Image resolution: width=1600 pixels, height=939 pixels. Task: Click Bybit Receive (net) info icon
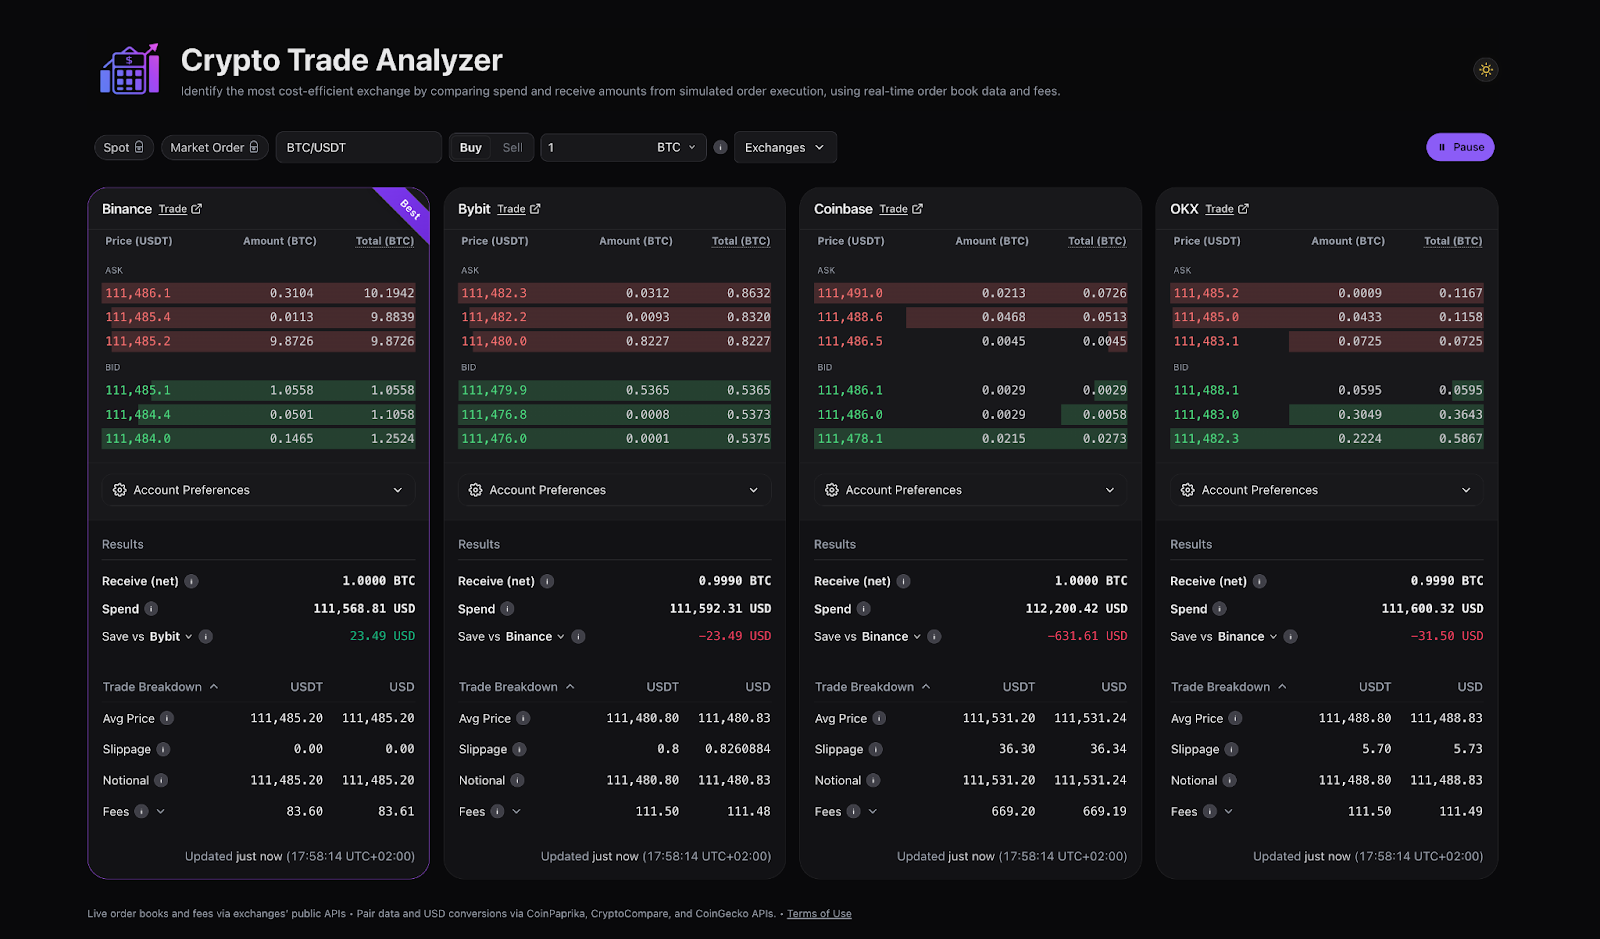pos(547,581)
